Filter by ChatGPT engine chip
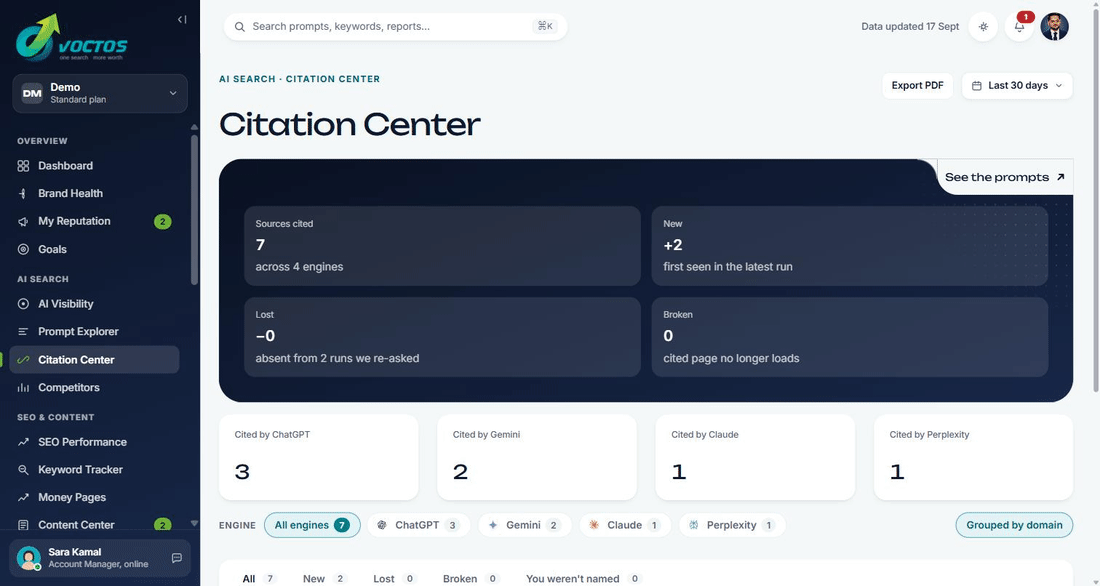Viewport: 1100px width, 586px height. (419, 525)
